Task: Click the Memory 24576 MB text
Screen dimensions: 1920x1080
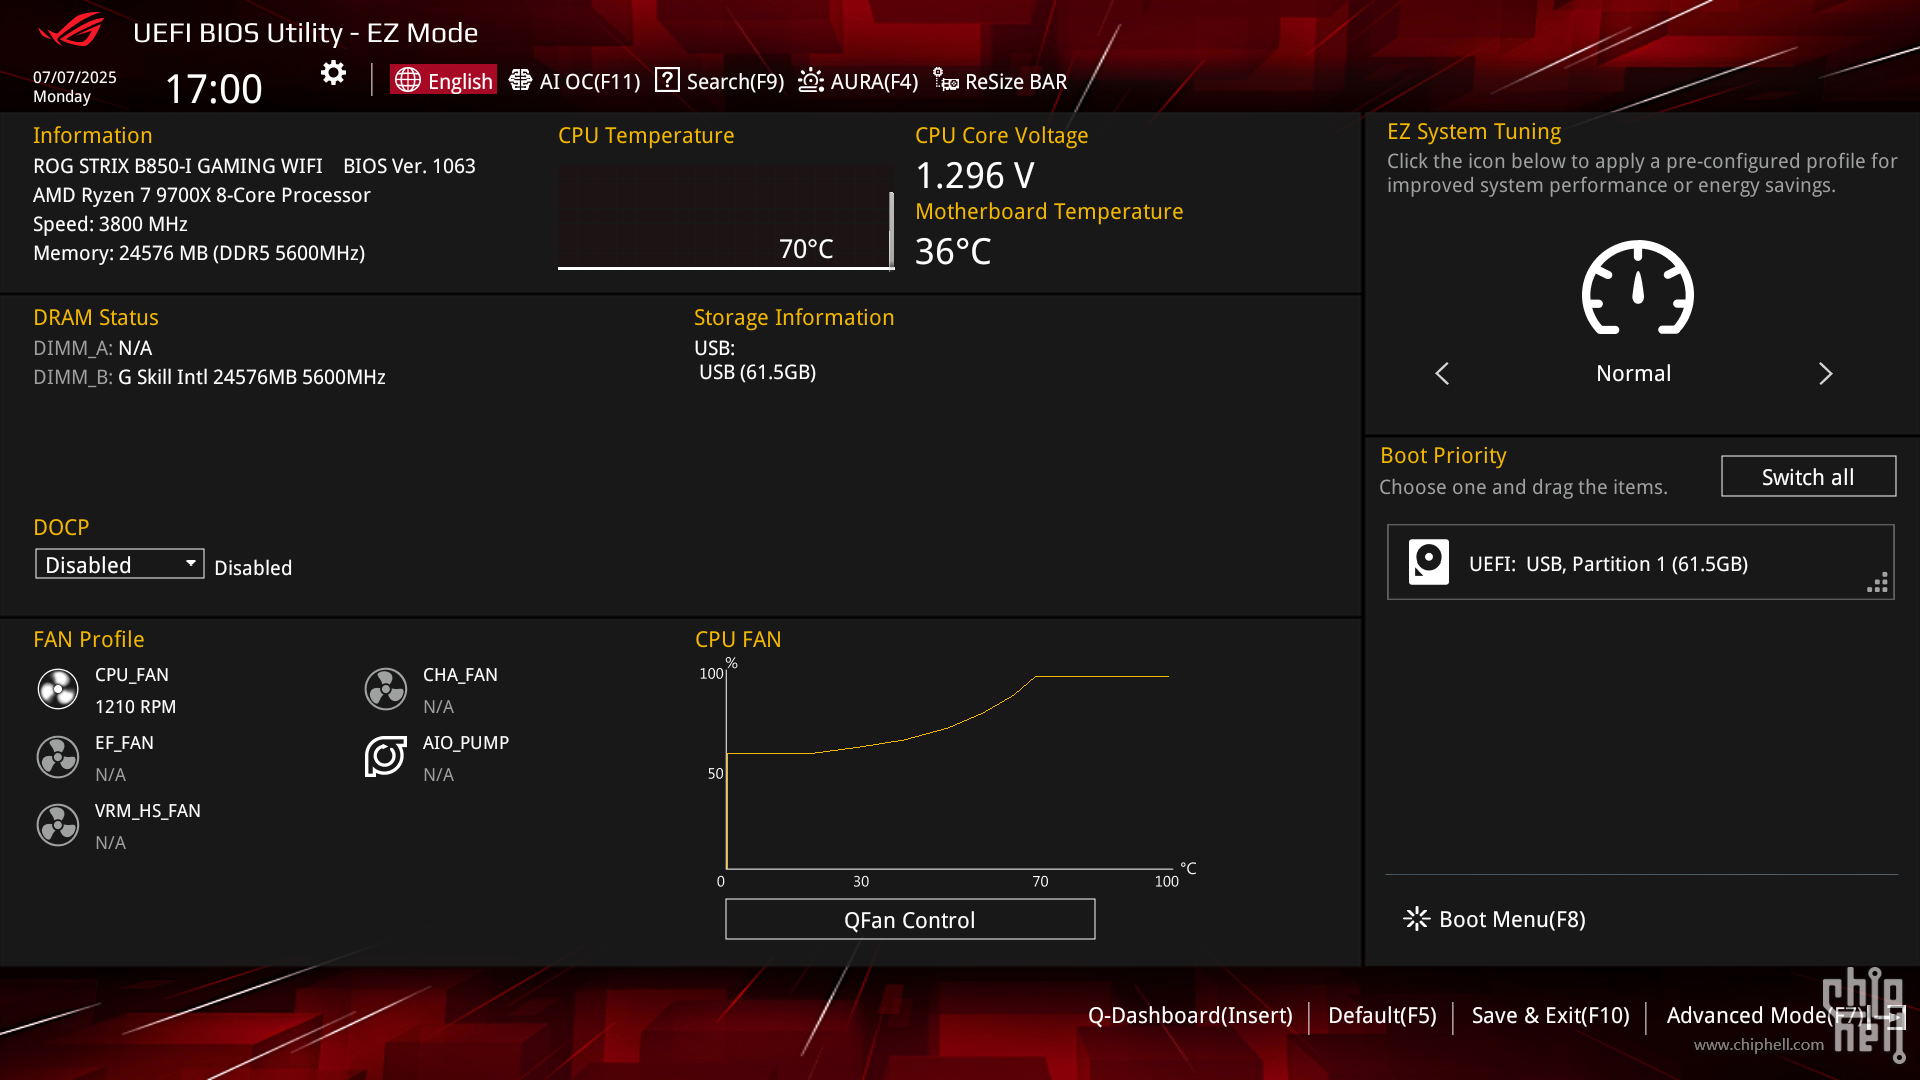Action: 199,253
